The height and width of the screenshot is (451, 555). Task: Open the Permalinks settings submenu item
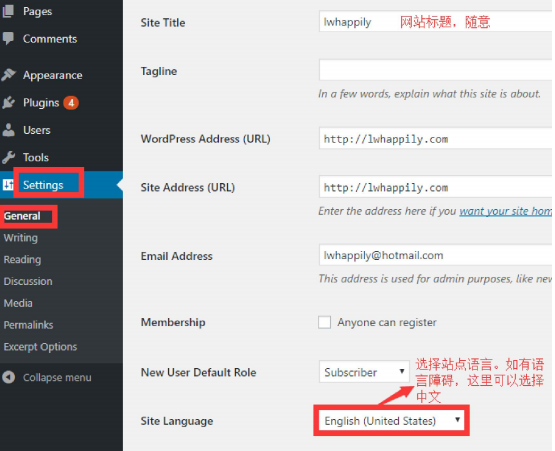[28, 325]
